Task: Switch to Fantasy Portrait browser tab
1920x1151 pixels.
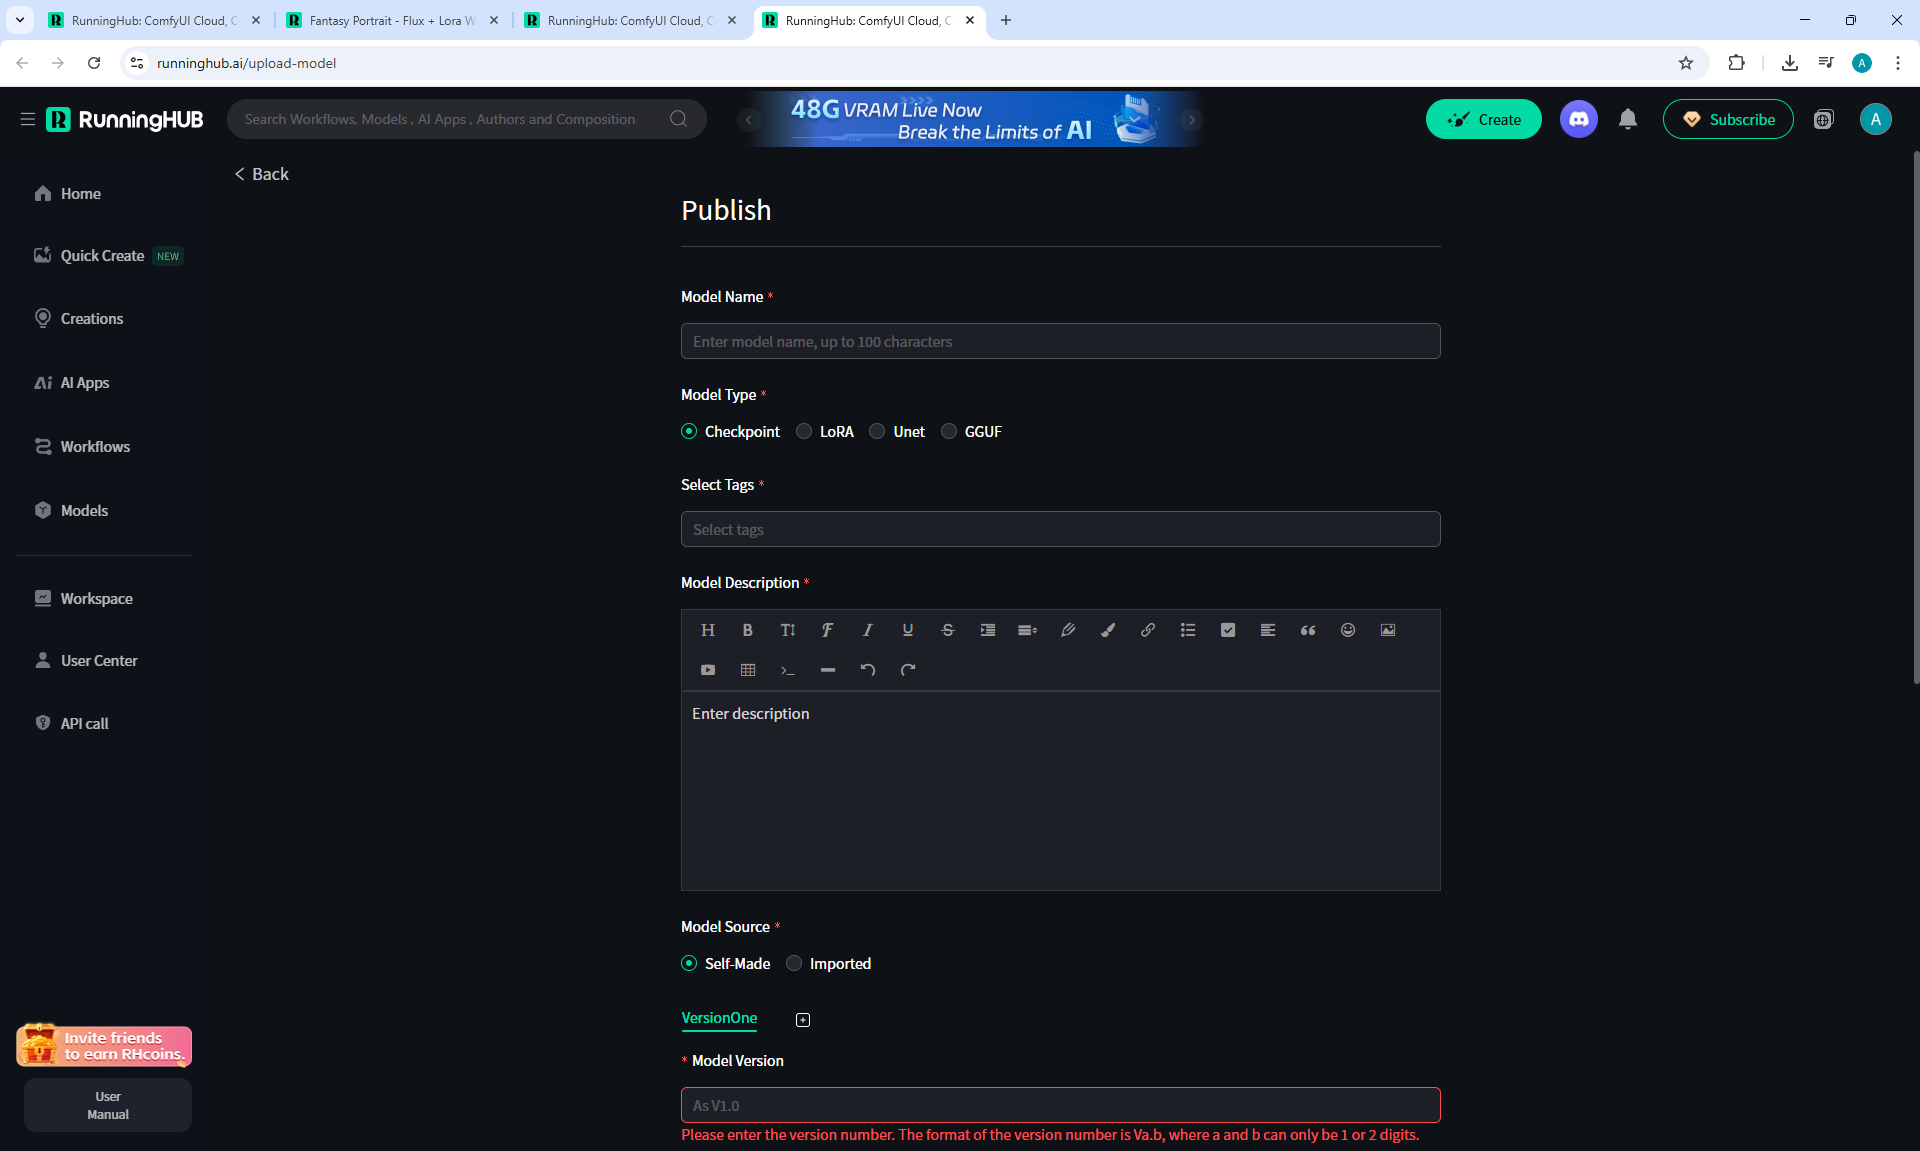Action: click(x=390, y=20)
